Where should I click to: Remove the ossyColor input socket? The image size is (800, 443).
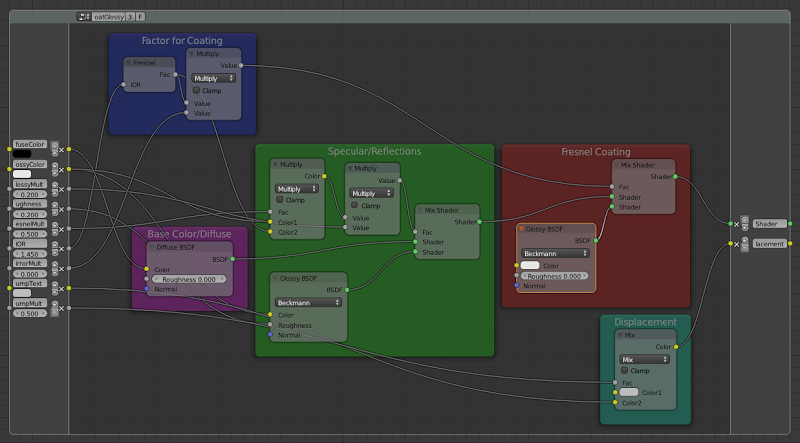[62, 169]
